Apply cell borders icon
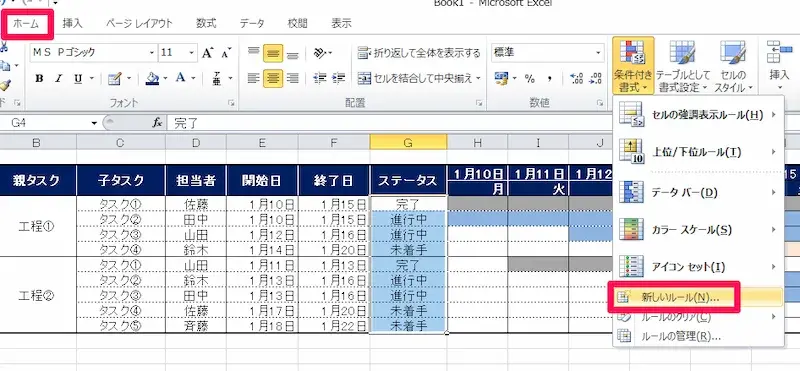Image resolution: width=800 pixels, height=371 pixels. 115,79
